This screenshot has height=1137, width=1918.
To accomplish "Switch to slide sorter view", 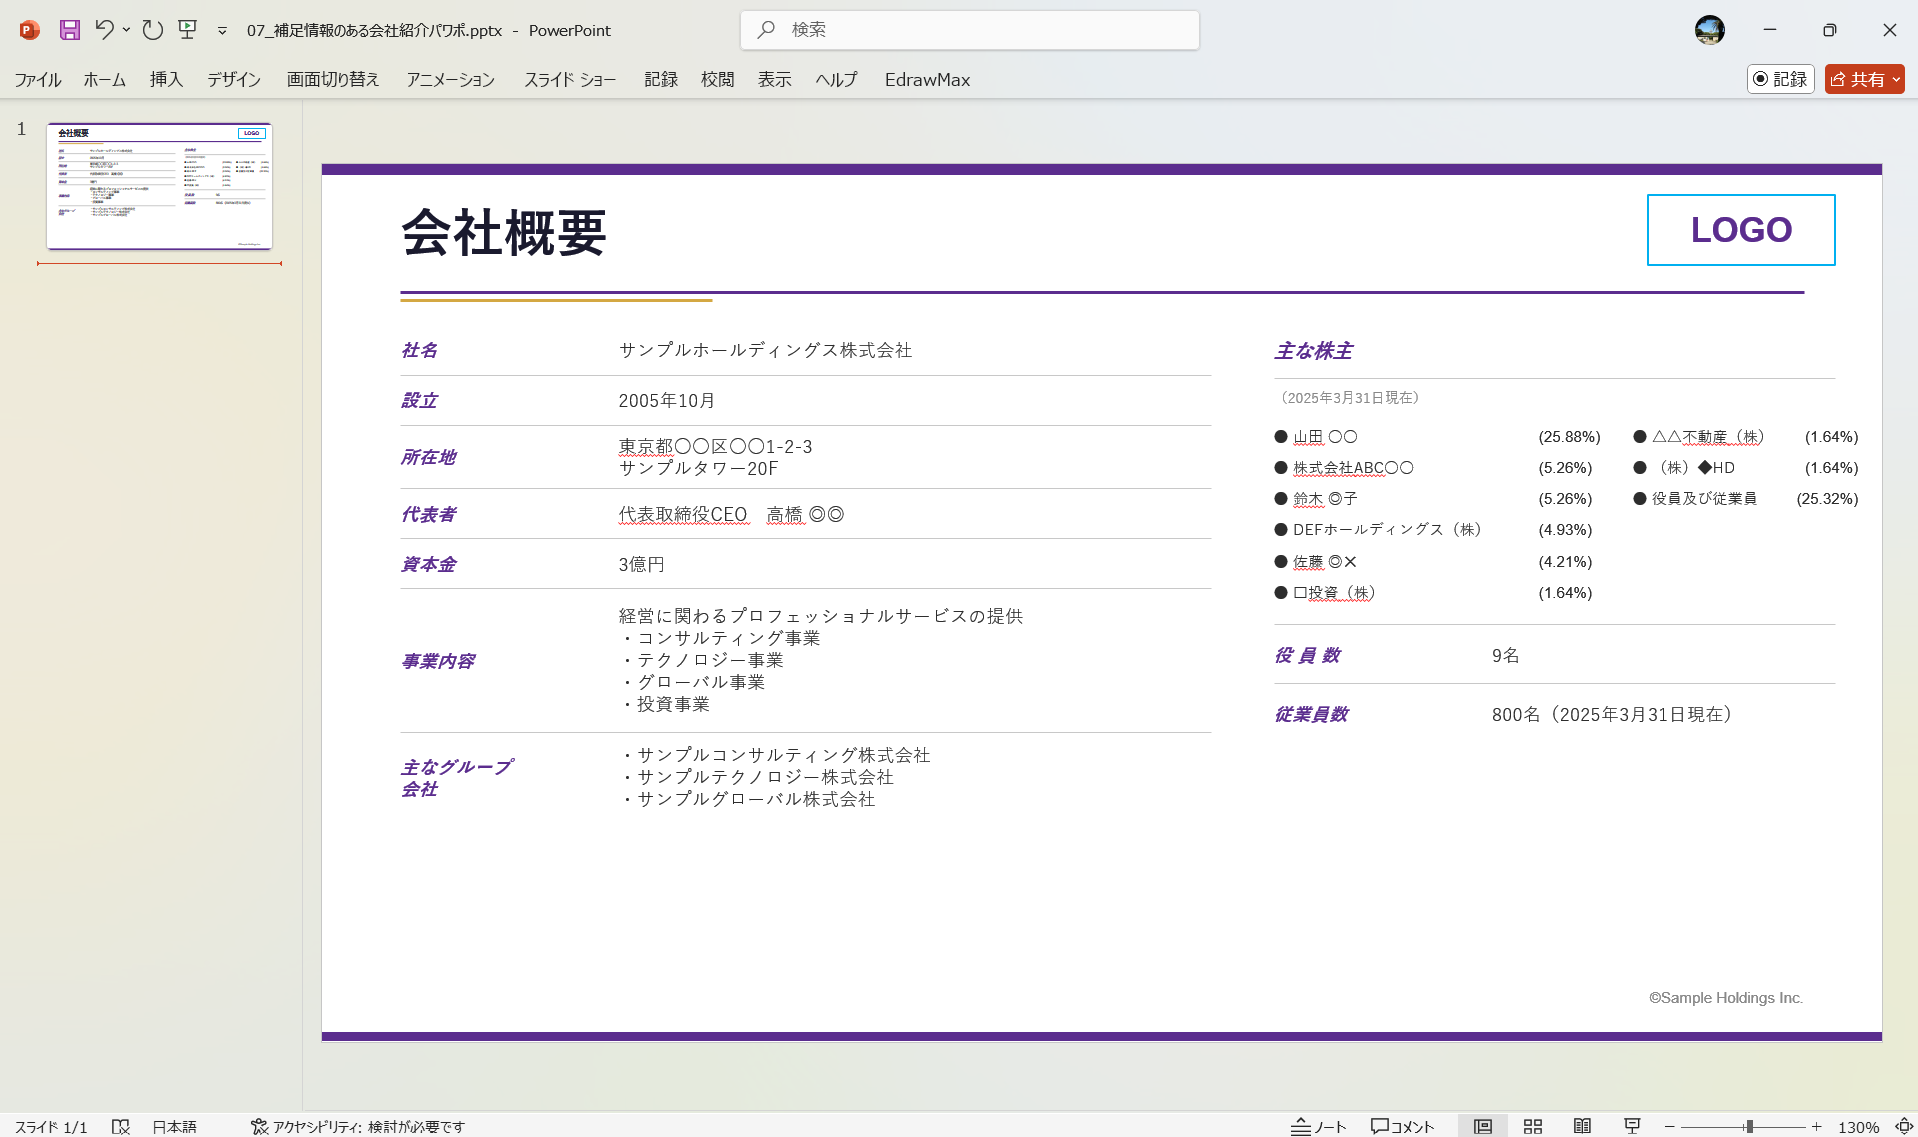I will pos(1533,1126).
